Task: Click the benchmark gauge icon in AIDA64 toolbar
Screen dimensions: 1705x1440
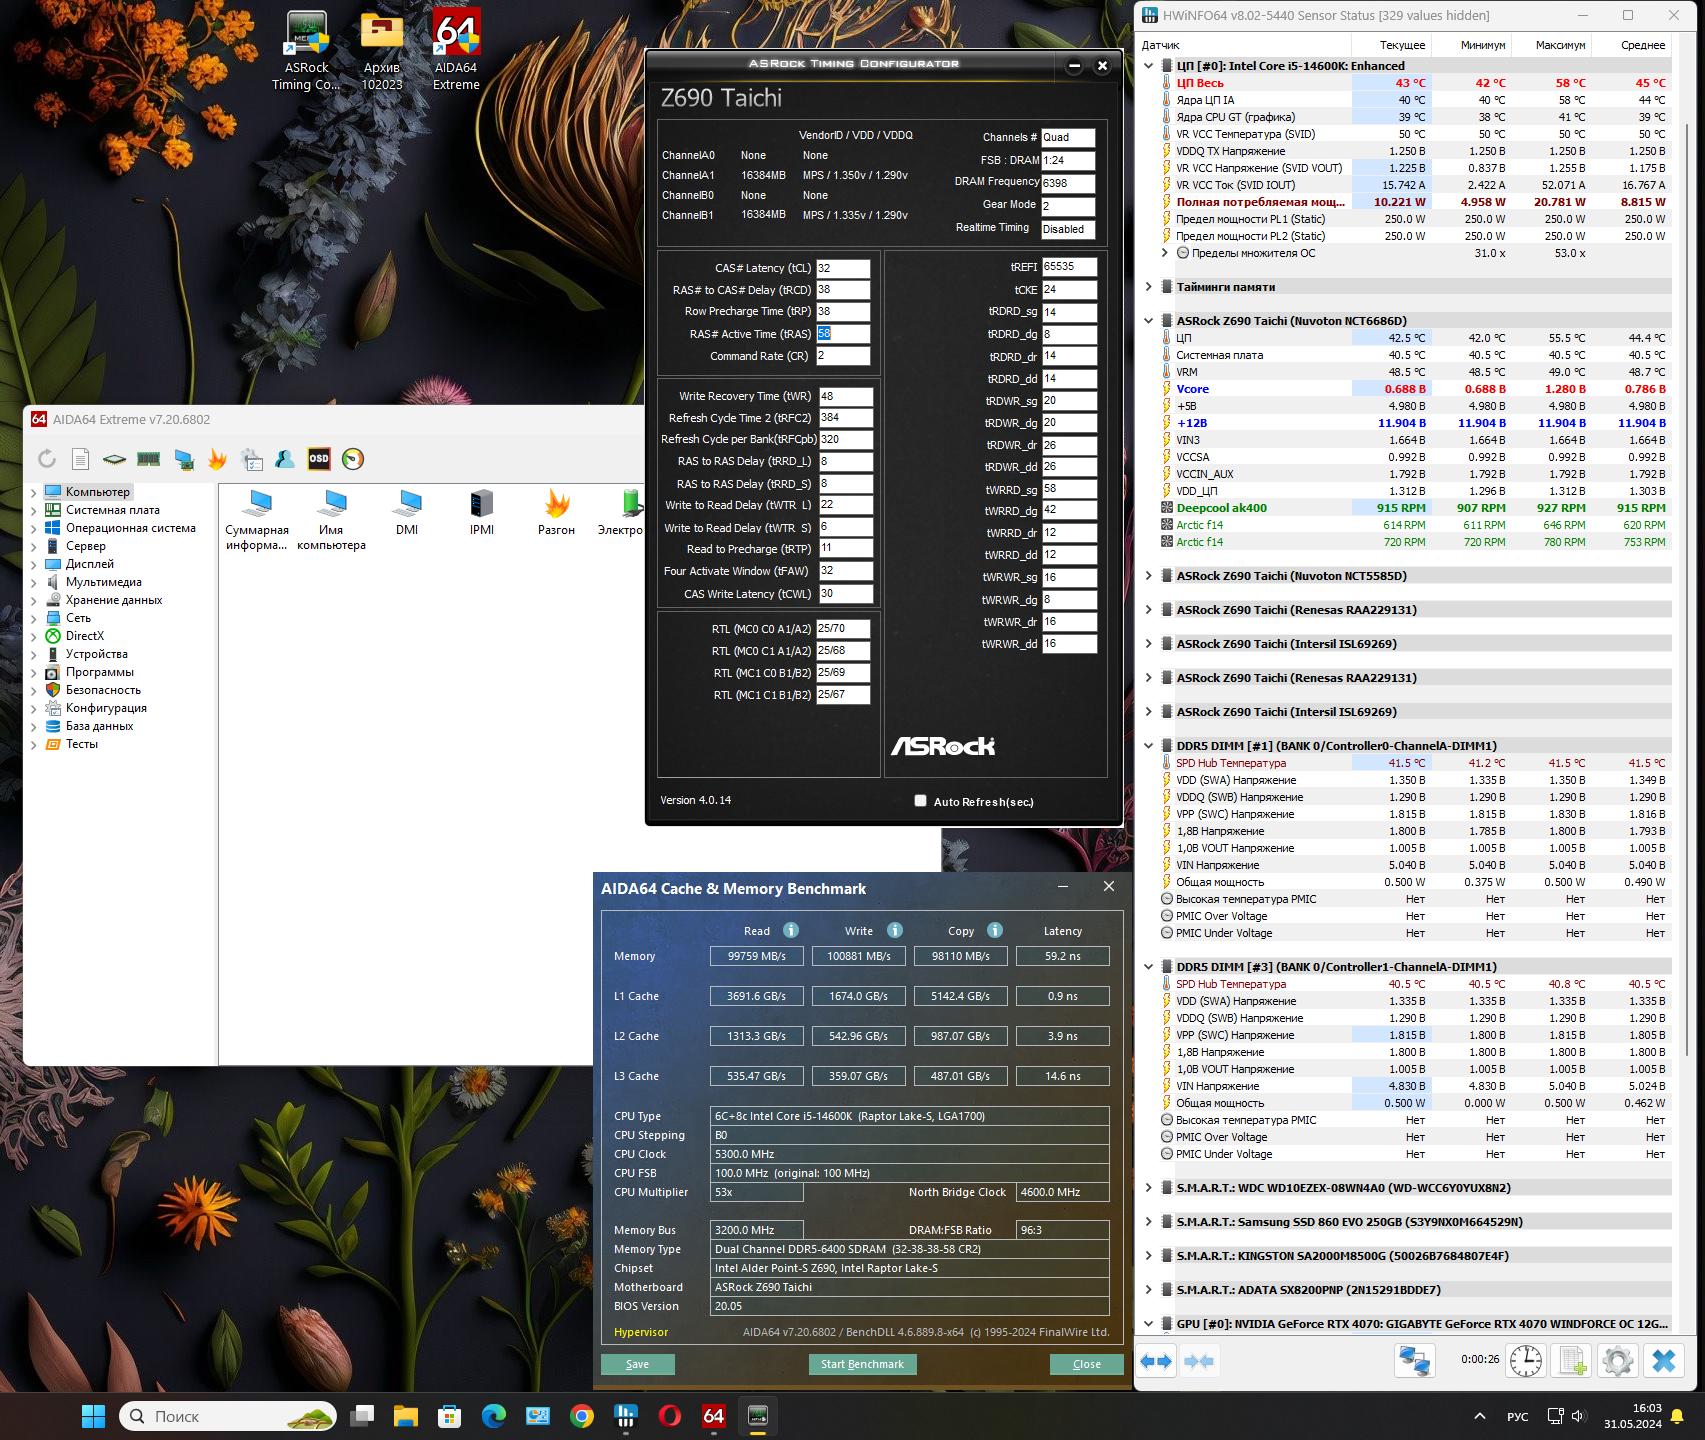Action: coord(353,459)
